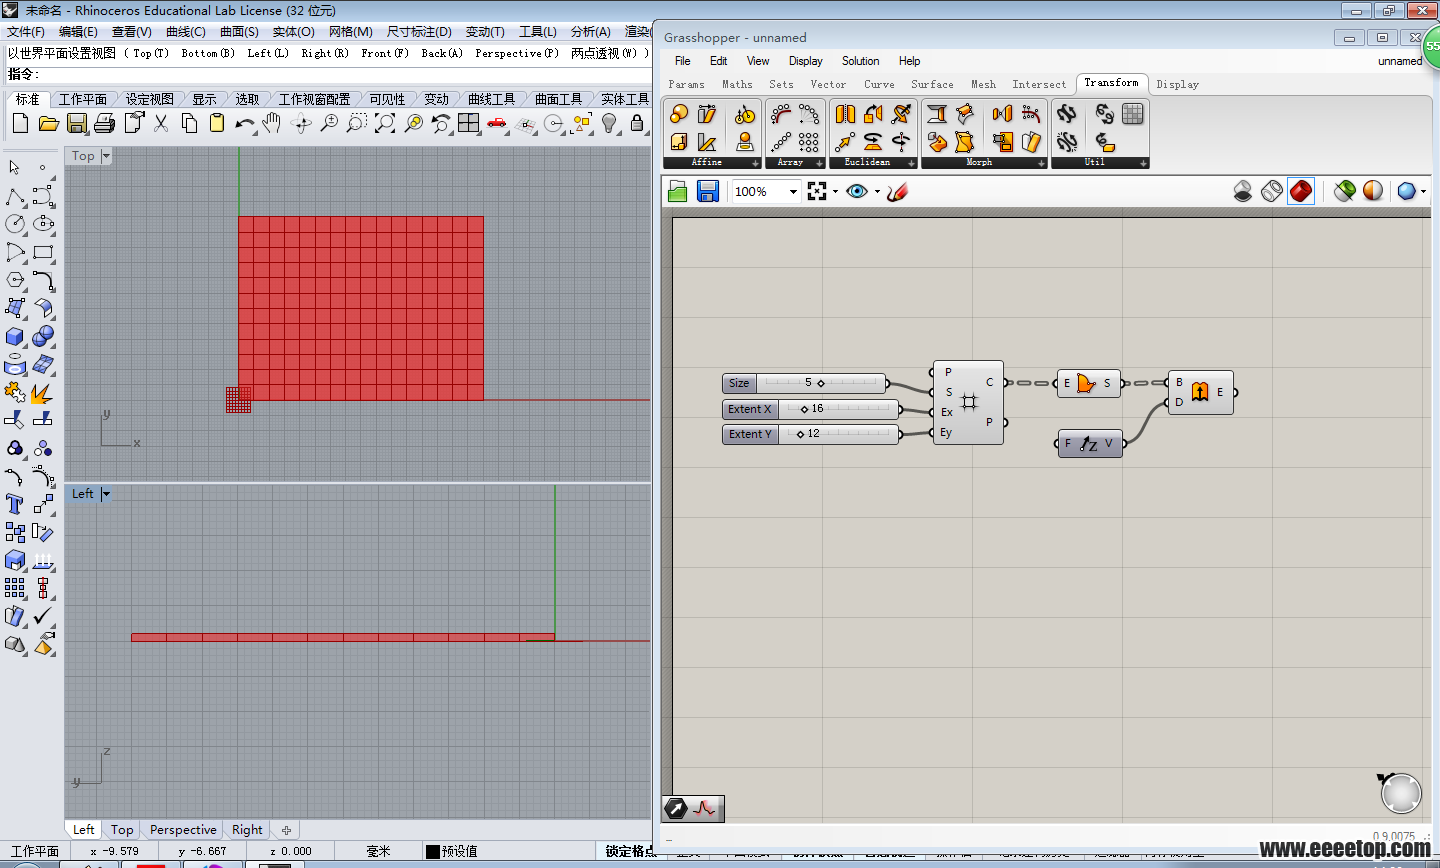This screenshot has width=1440, height=868.
Task: Add a viewport tab with the plus button
Action: pos(286,830)
